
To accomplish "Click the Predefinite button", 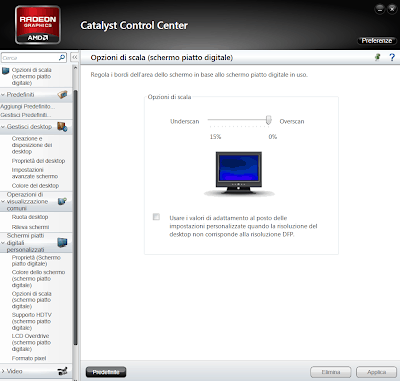I will coord(106,372).
